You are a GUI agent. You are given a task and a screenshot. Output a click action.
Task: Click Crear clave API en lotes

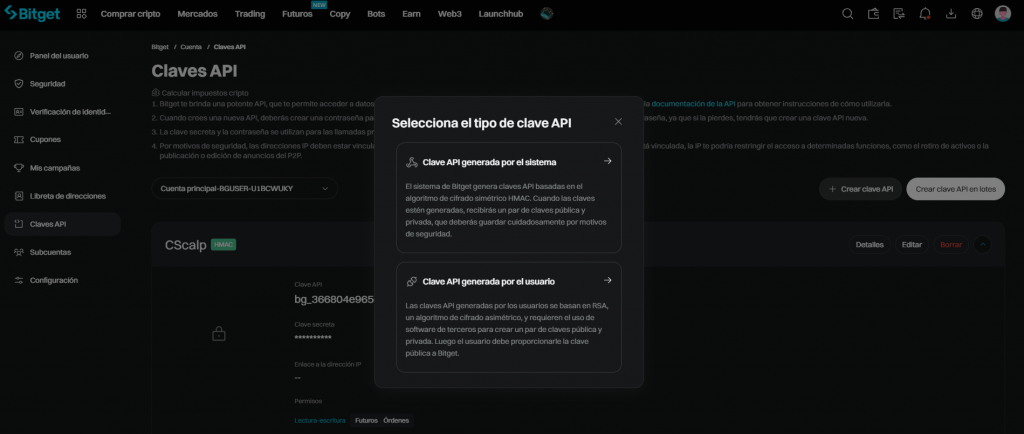(x=955, y=189)
